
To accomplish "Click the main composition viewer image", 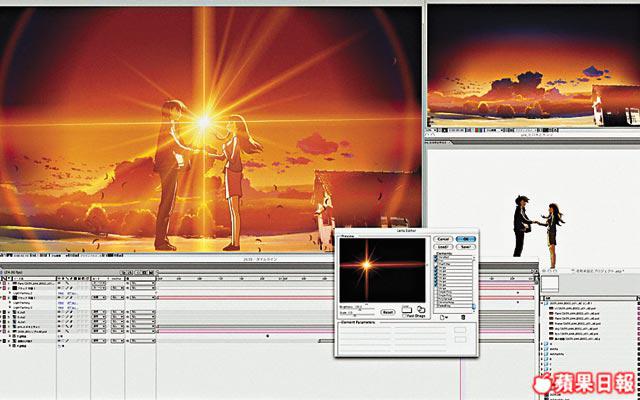I will pyautogui.click(x=211, y=129).
